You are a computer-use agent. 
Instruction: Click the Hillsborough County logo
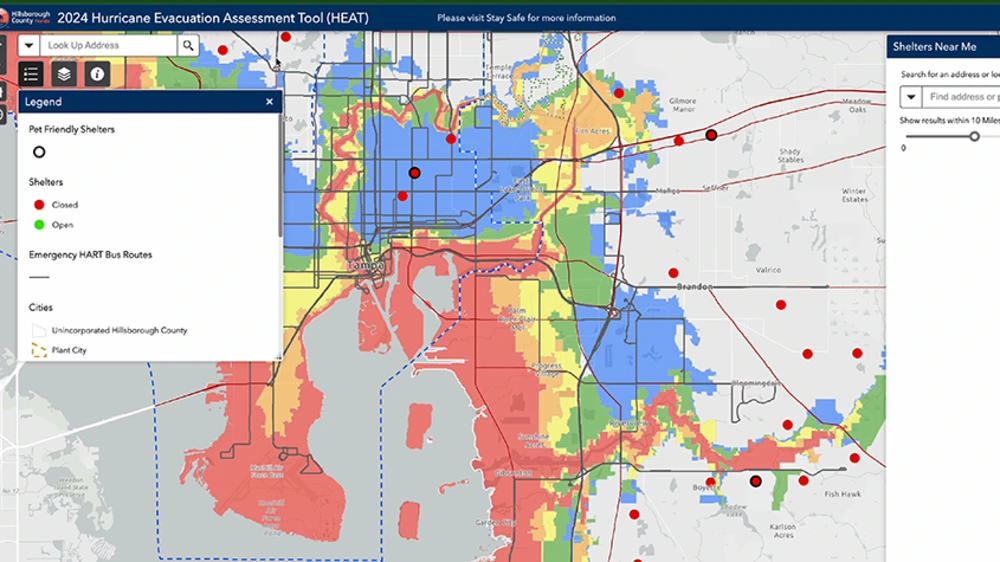[x=26, y=17]
